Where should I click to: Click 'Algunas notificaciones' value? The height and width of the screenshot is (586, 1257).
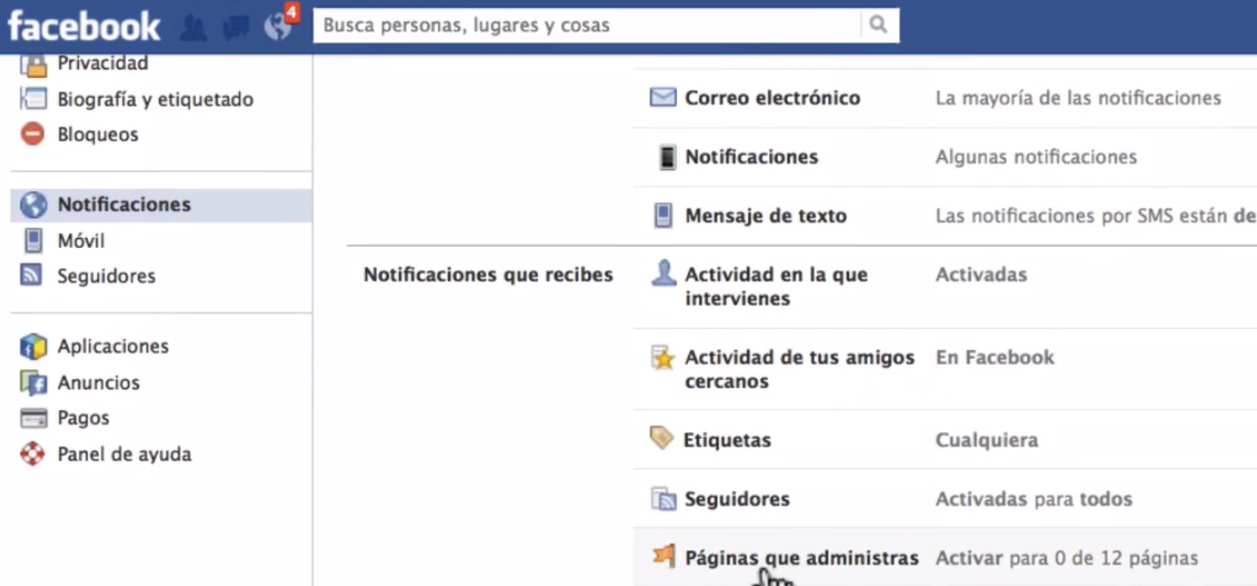pos(1036,157)
